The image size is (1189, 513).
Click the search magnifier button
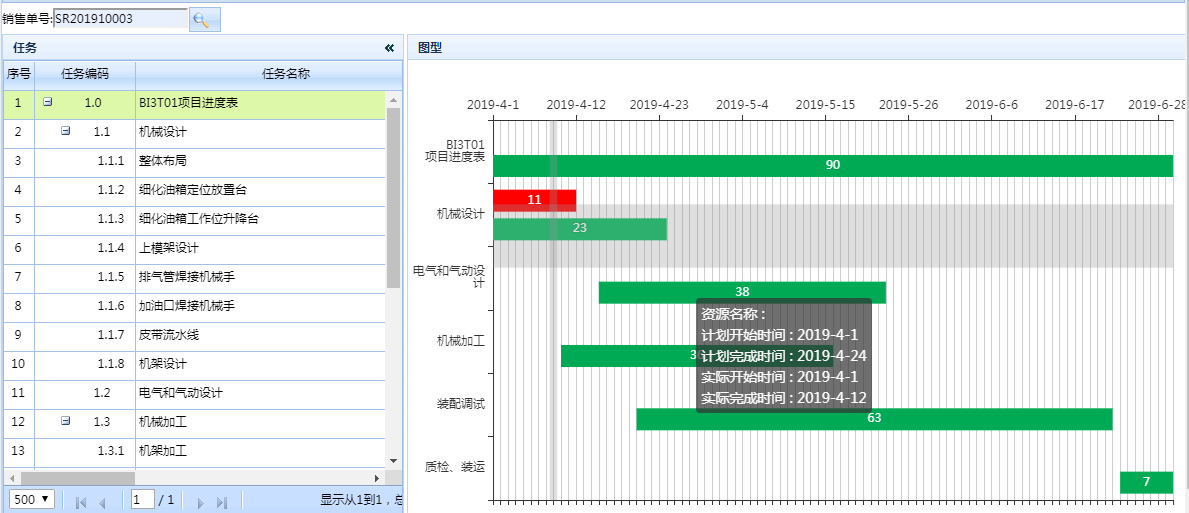(x=205, y=20)
